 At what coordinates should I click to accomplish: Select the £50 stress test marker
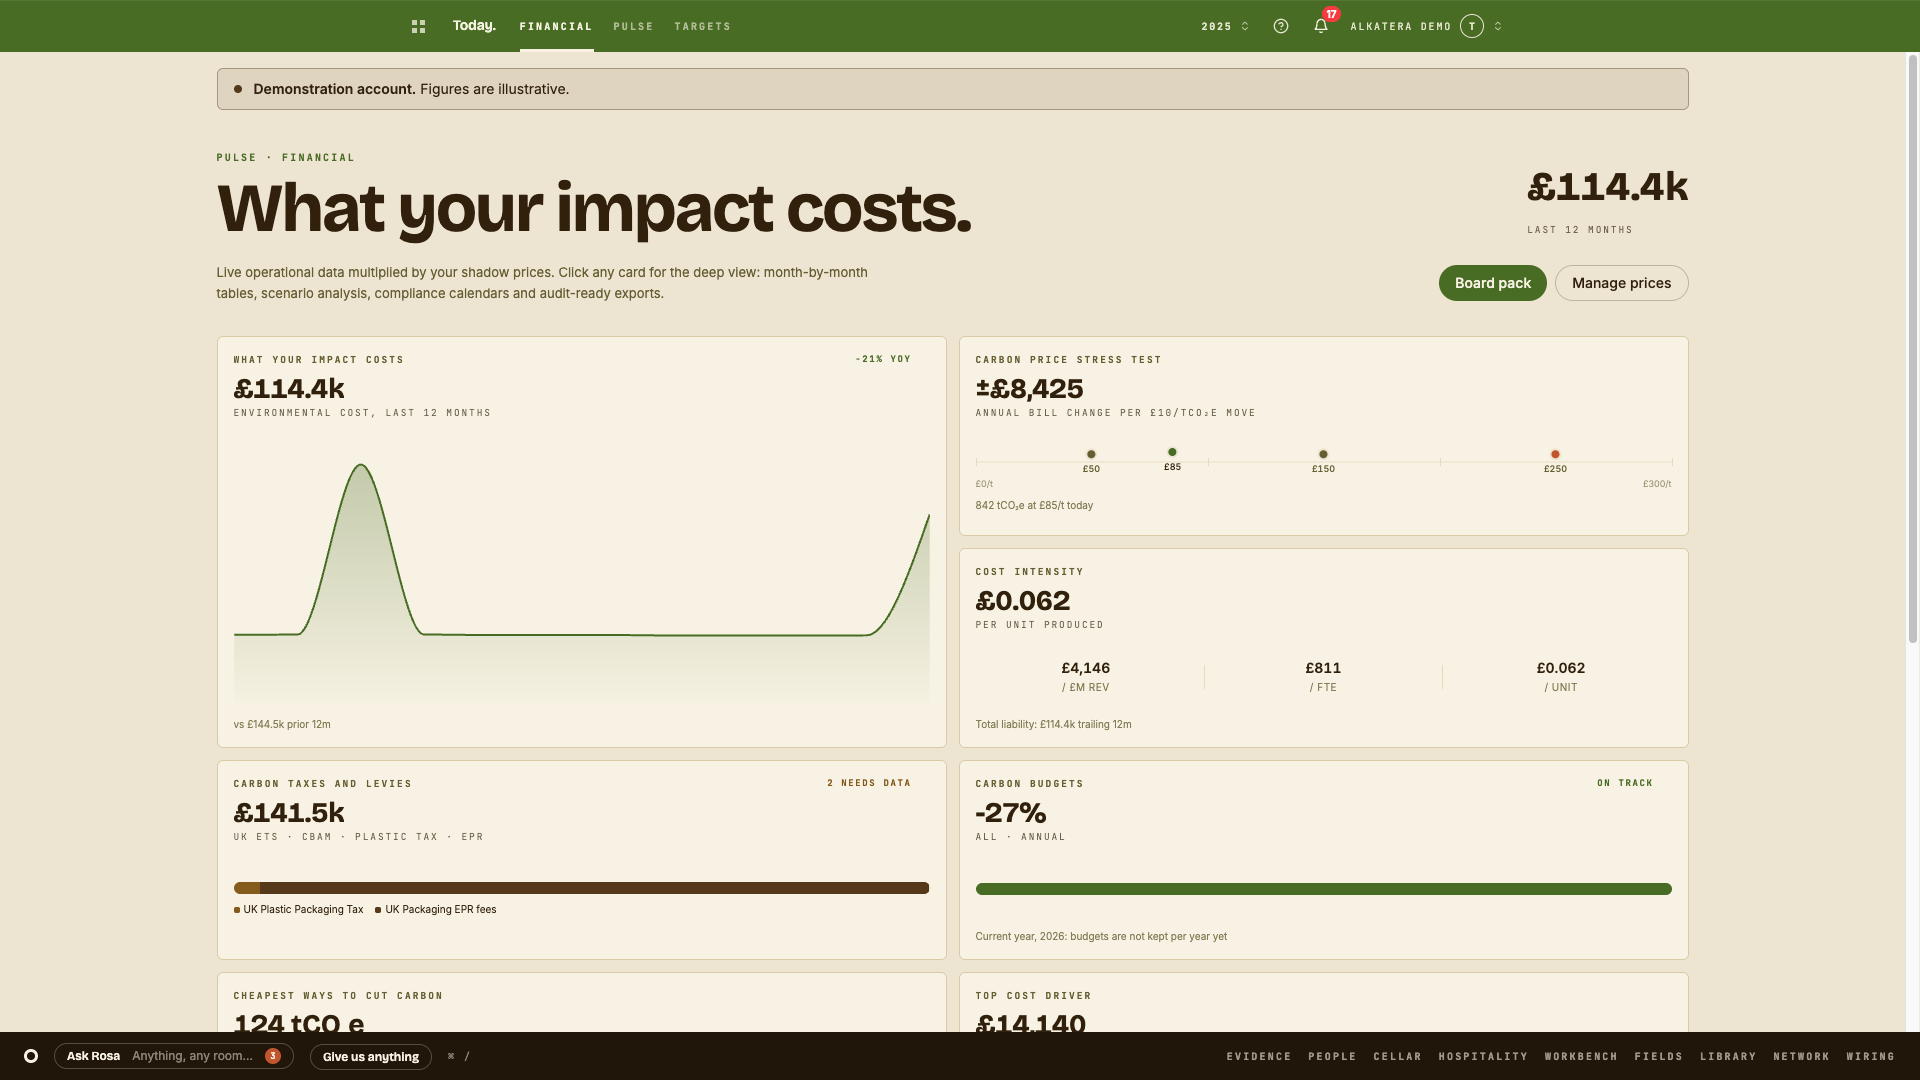click(x=1091, y=455)
